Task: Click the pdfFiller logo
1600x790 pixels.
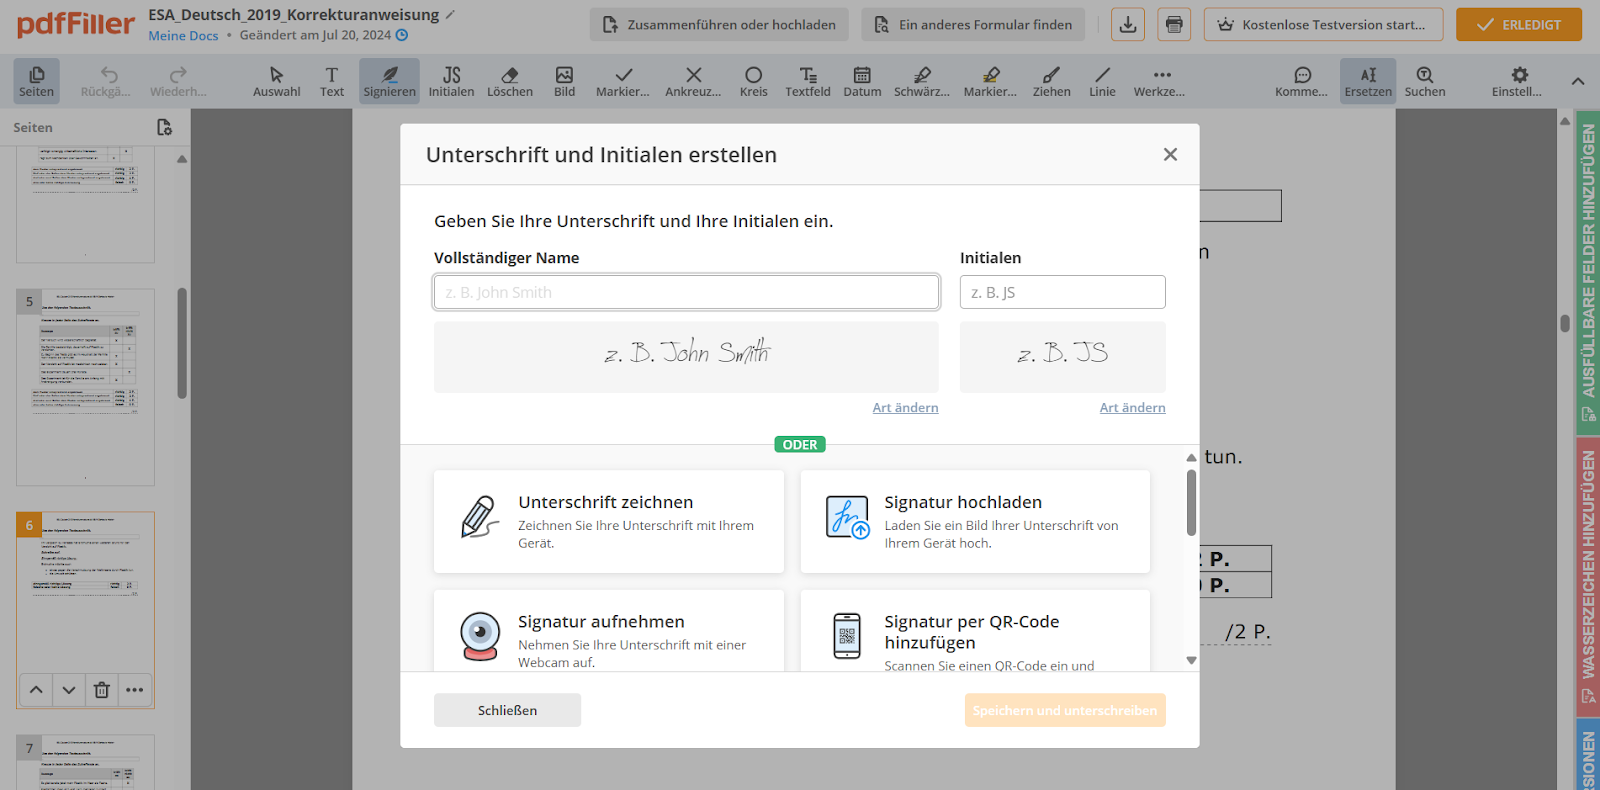Action: pyautogui.click(x=76, y=24)
